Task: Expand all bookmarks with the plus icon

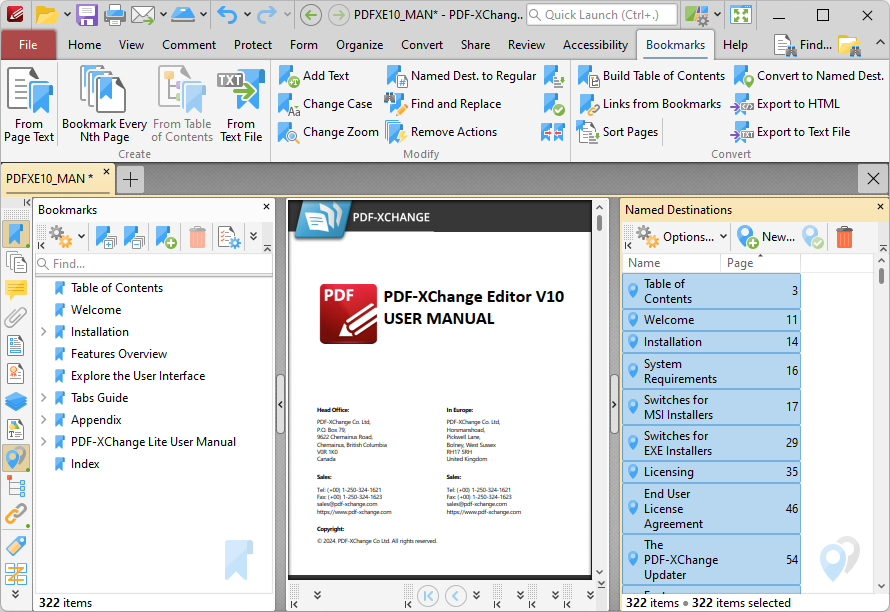Action: click(x=106, y=237)
